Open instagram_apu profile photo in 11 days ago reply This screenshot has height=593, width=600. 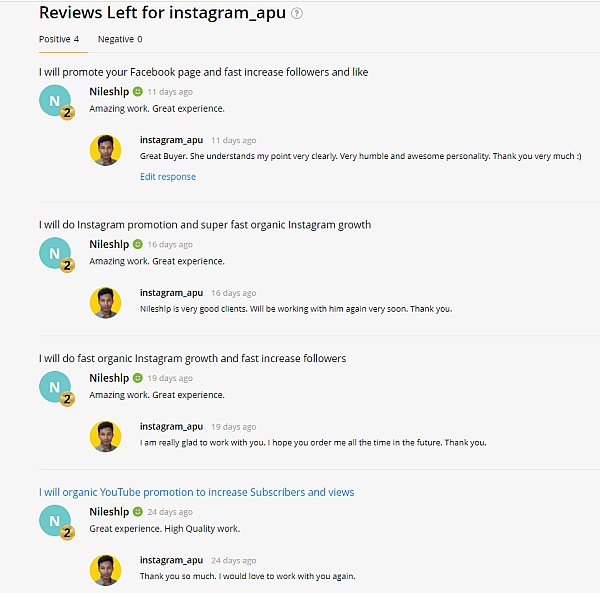106,150
